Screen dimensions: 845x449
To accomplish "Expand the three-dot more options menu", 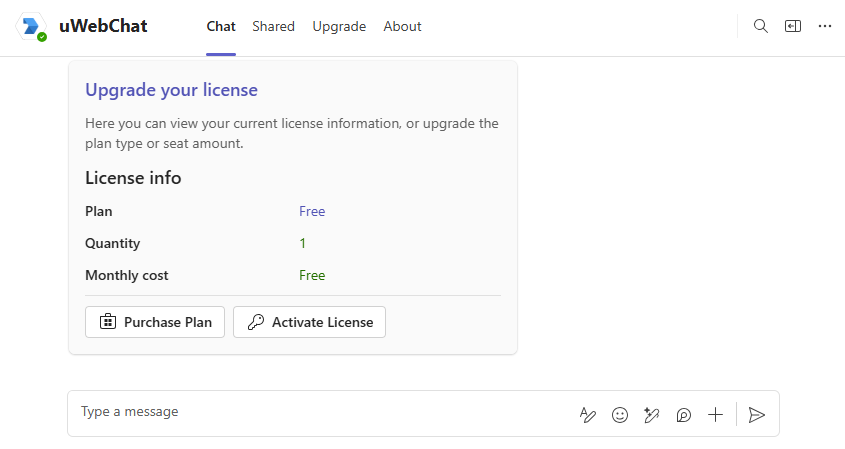I will (825, 27).
